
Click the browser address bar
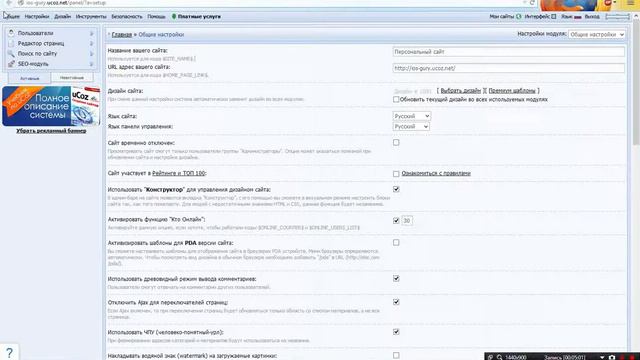(x=269, y=2)
